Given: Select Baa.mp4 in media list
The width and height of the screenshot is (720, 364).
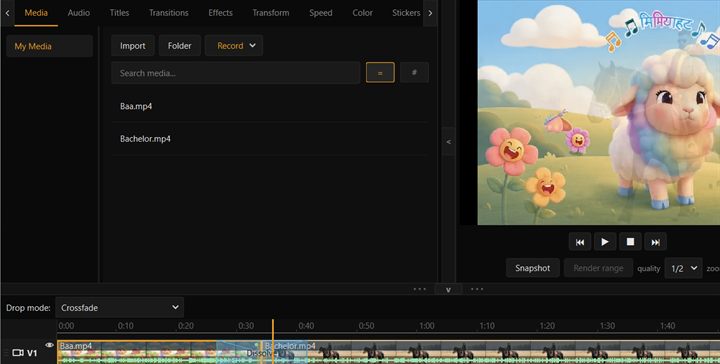Looking at the screenshot, I should [x=270, y=106].
